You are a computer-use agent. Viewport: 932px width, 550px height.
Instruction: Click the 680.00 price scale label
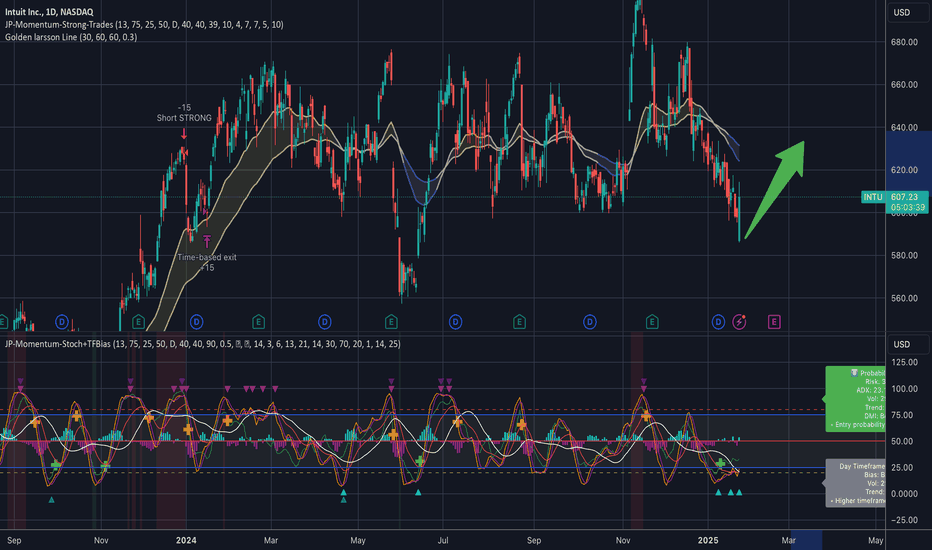pyautogui.click(x=904, y=42)
